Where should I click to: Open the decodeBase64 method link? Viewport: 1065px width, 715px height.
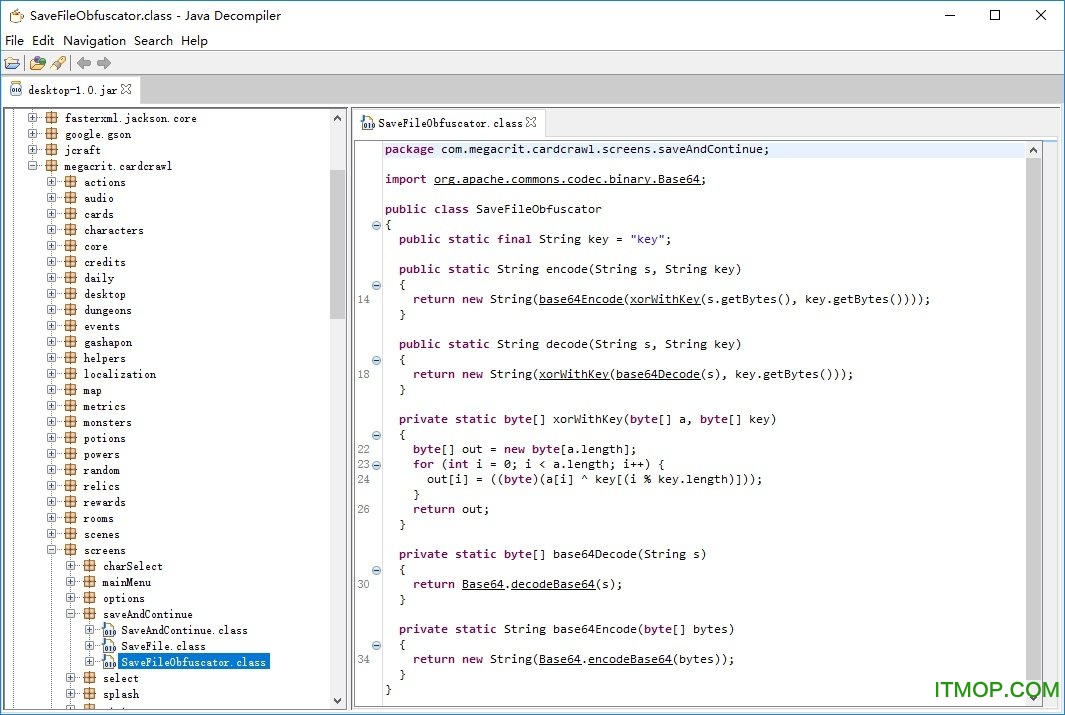[553, 584]
